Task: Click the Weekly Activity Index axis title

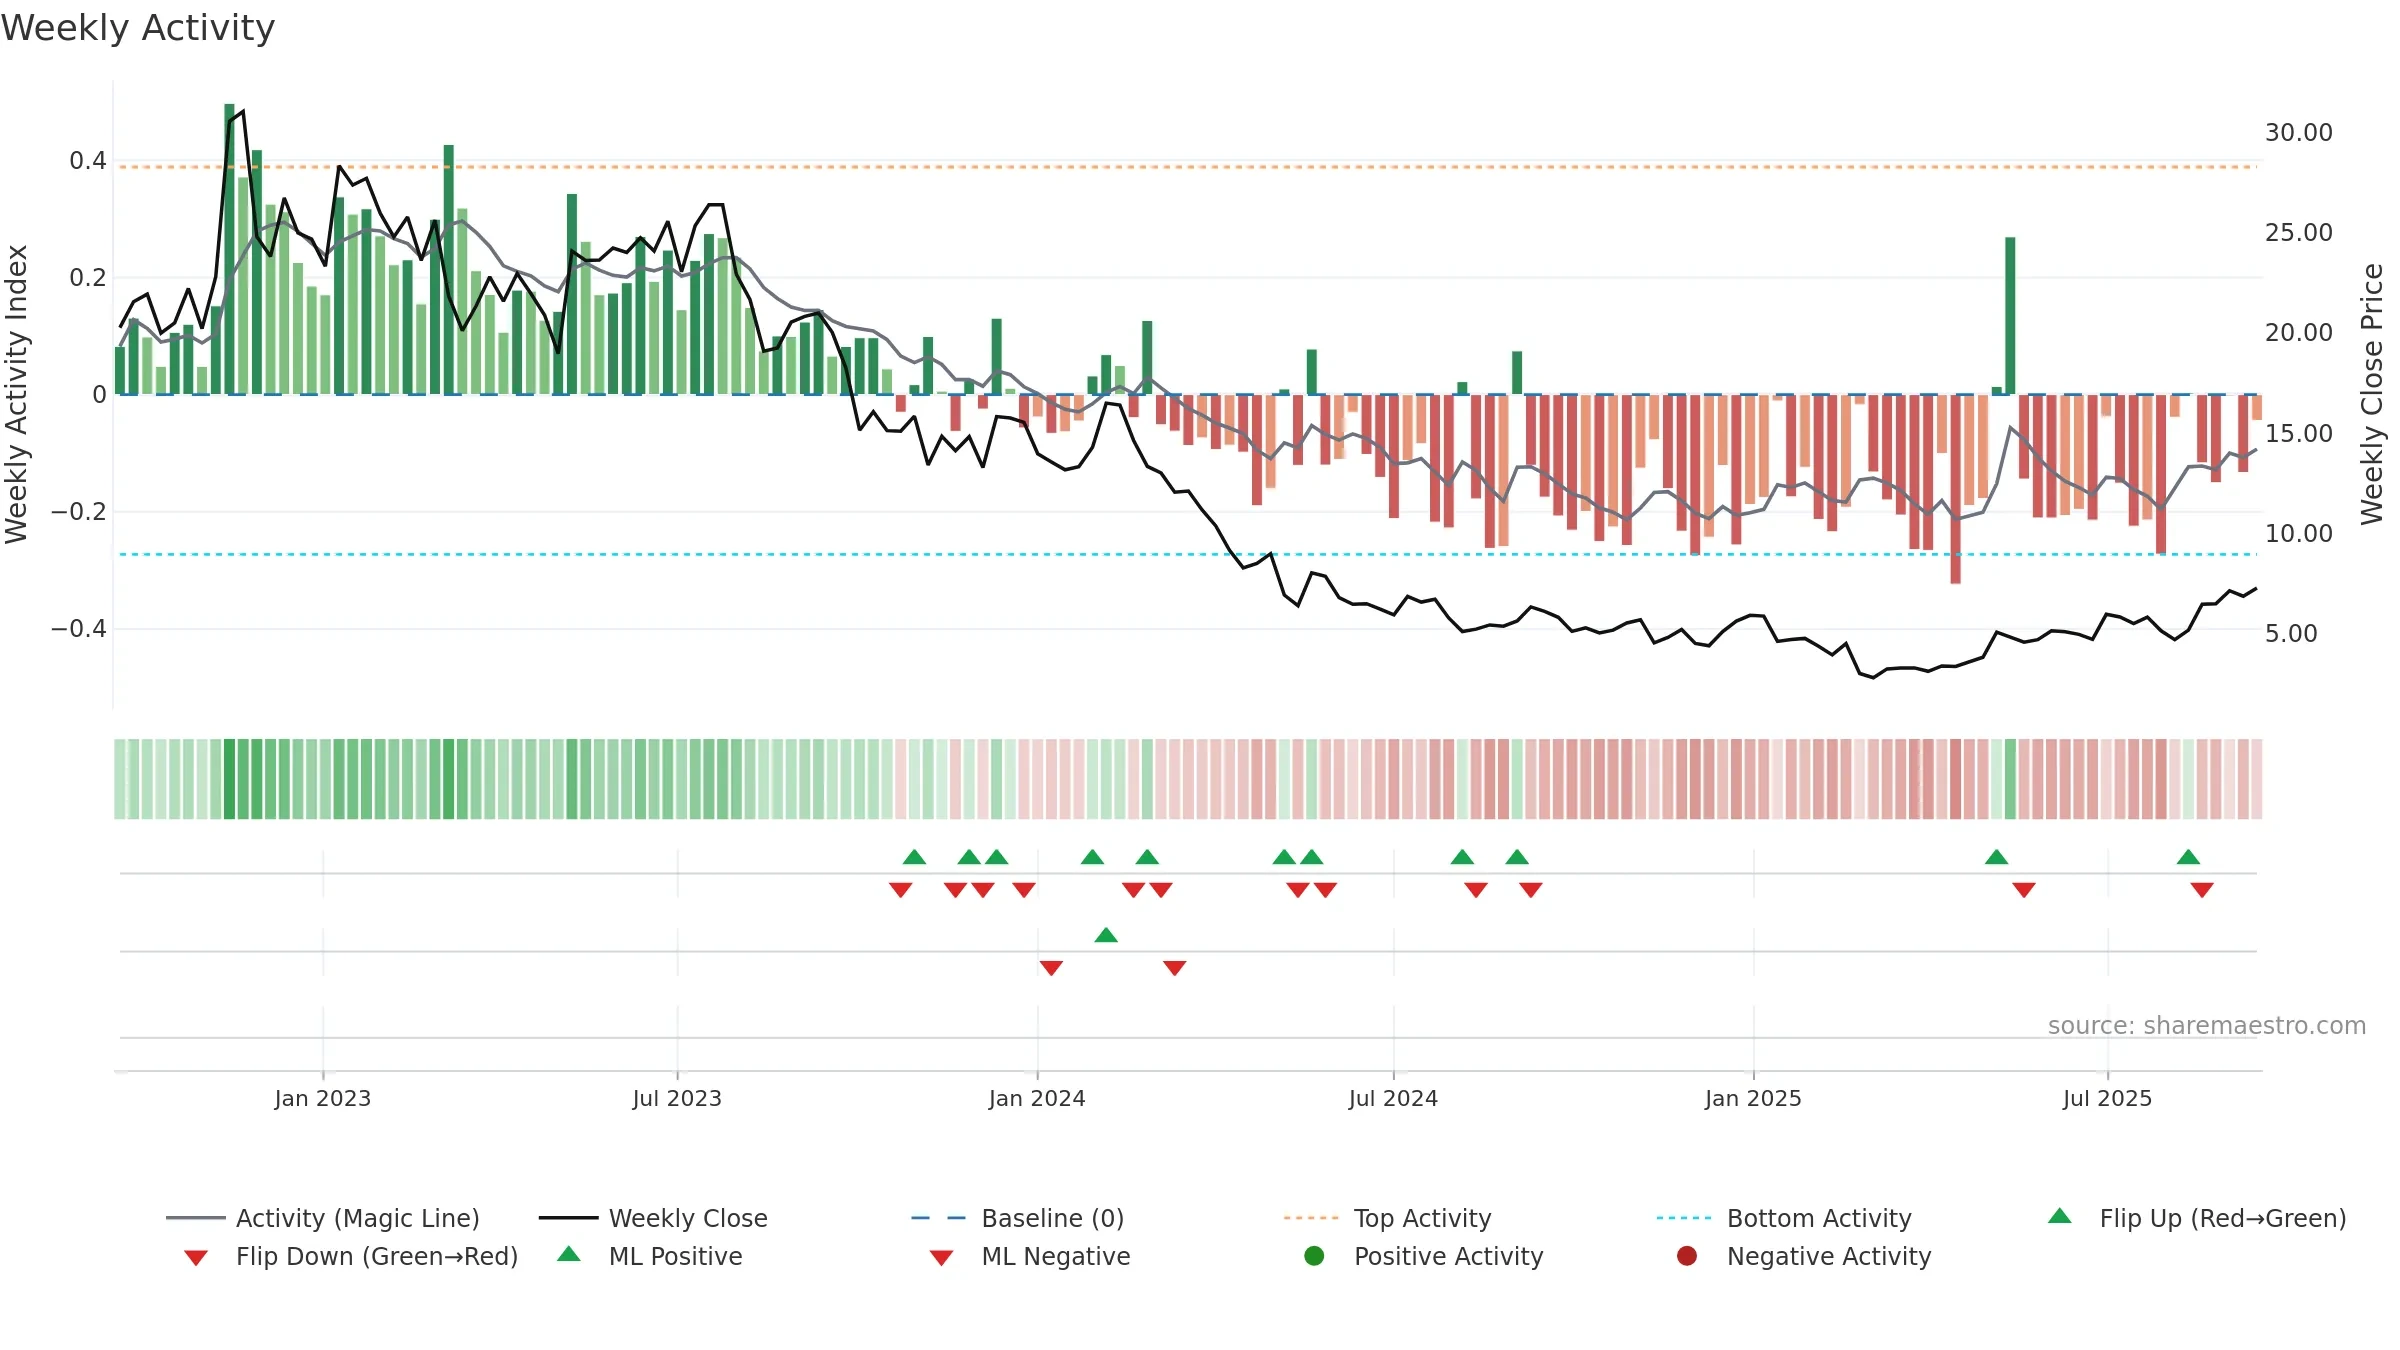Action: click(x=16, y=394)
